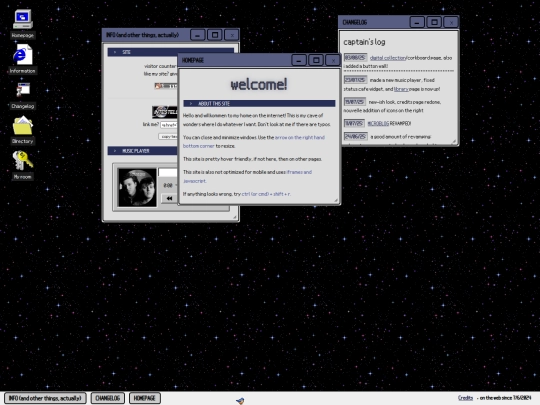Maximize the Info window

pos(215,35)
